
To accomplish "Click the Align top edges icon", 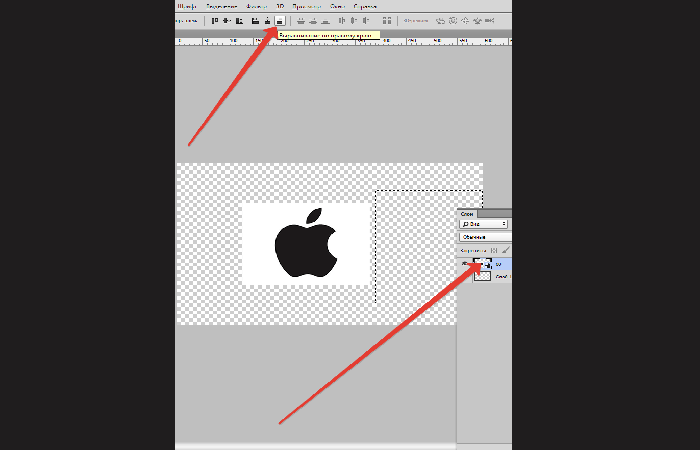I will [215, 21].
